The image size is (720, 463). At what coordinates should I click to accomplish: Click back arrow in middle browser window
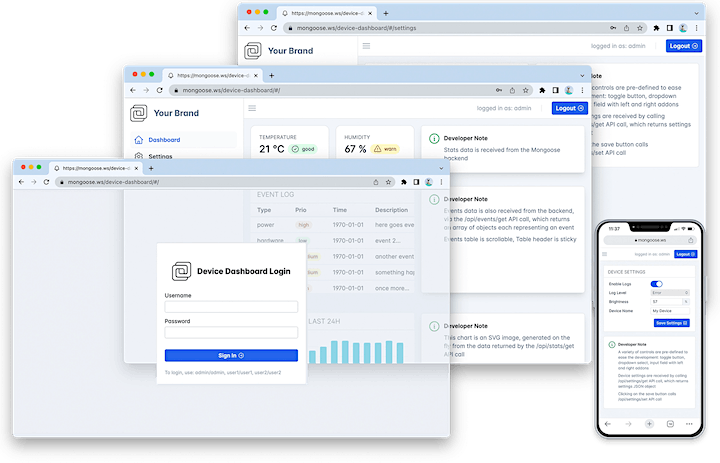click(x=130, y=90)
